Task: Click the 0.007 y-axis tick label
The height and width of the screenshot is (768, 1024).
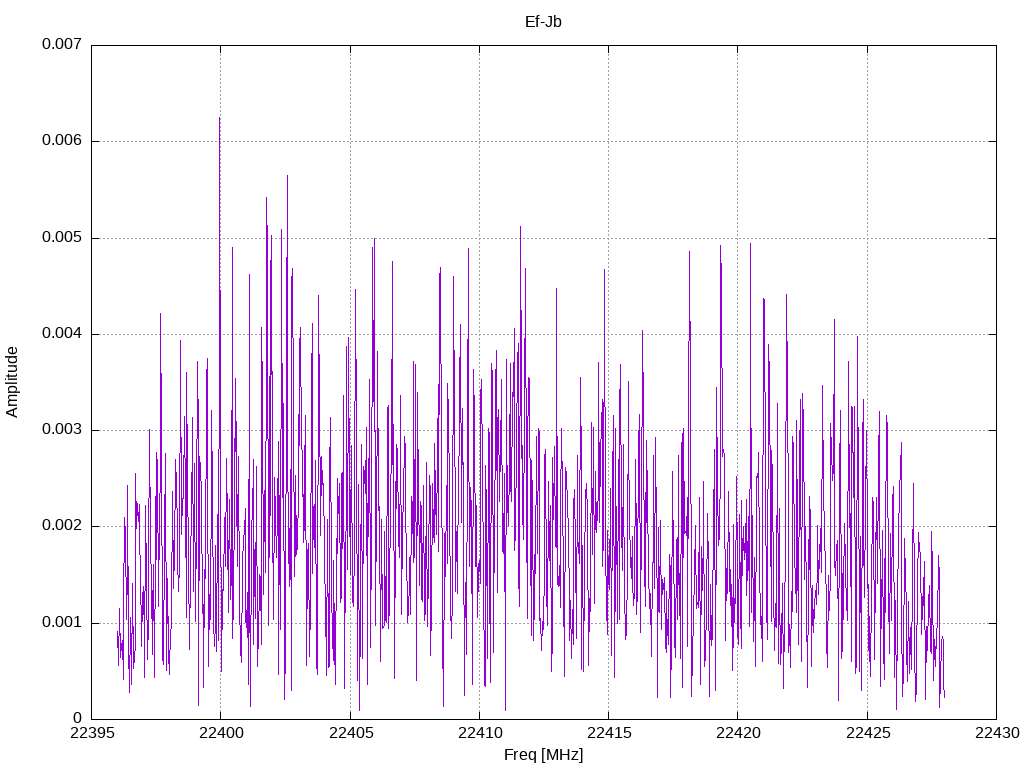Action: pyautogui.click(x=62, y=44)
